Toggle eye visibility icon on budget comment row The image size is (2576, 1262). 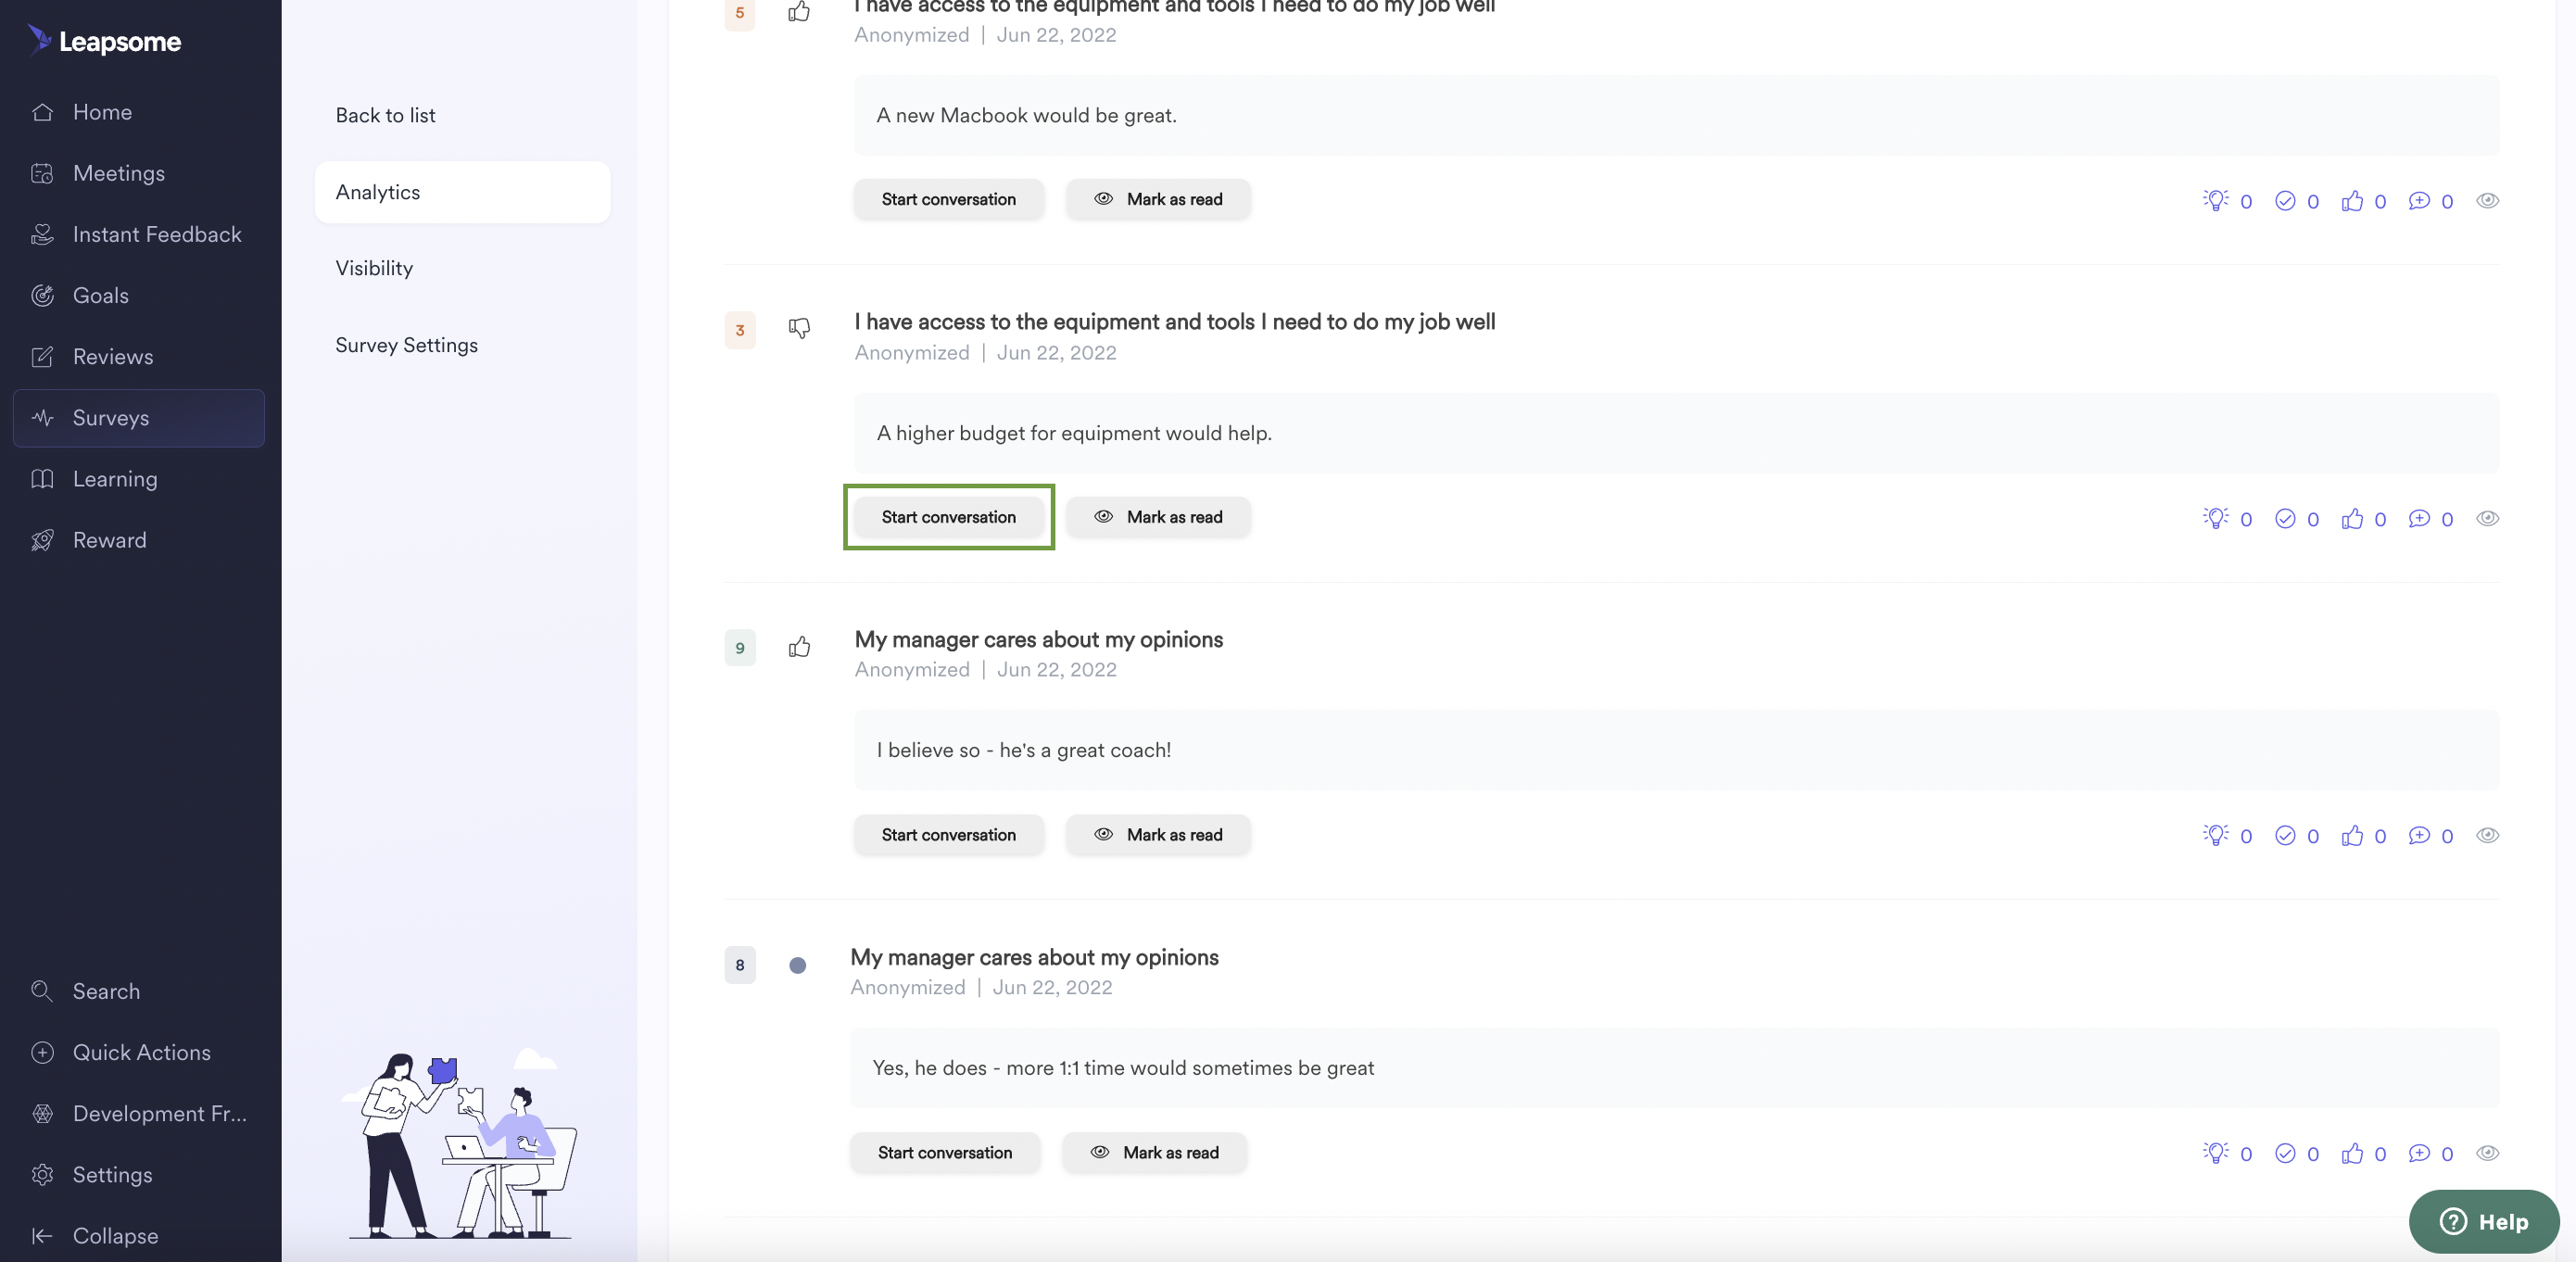point(2487,518)
